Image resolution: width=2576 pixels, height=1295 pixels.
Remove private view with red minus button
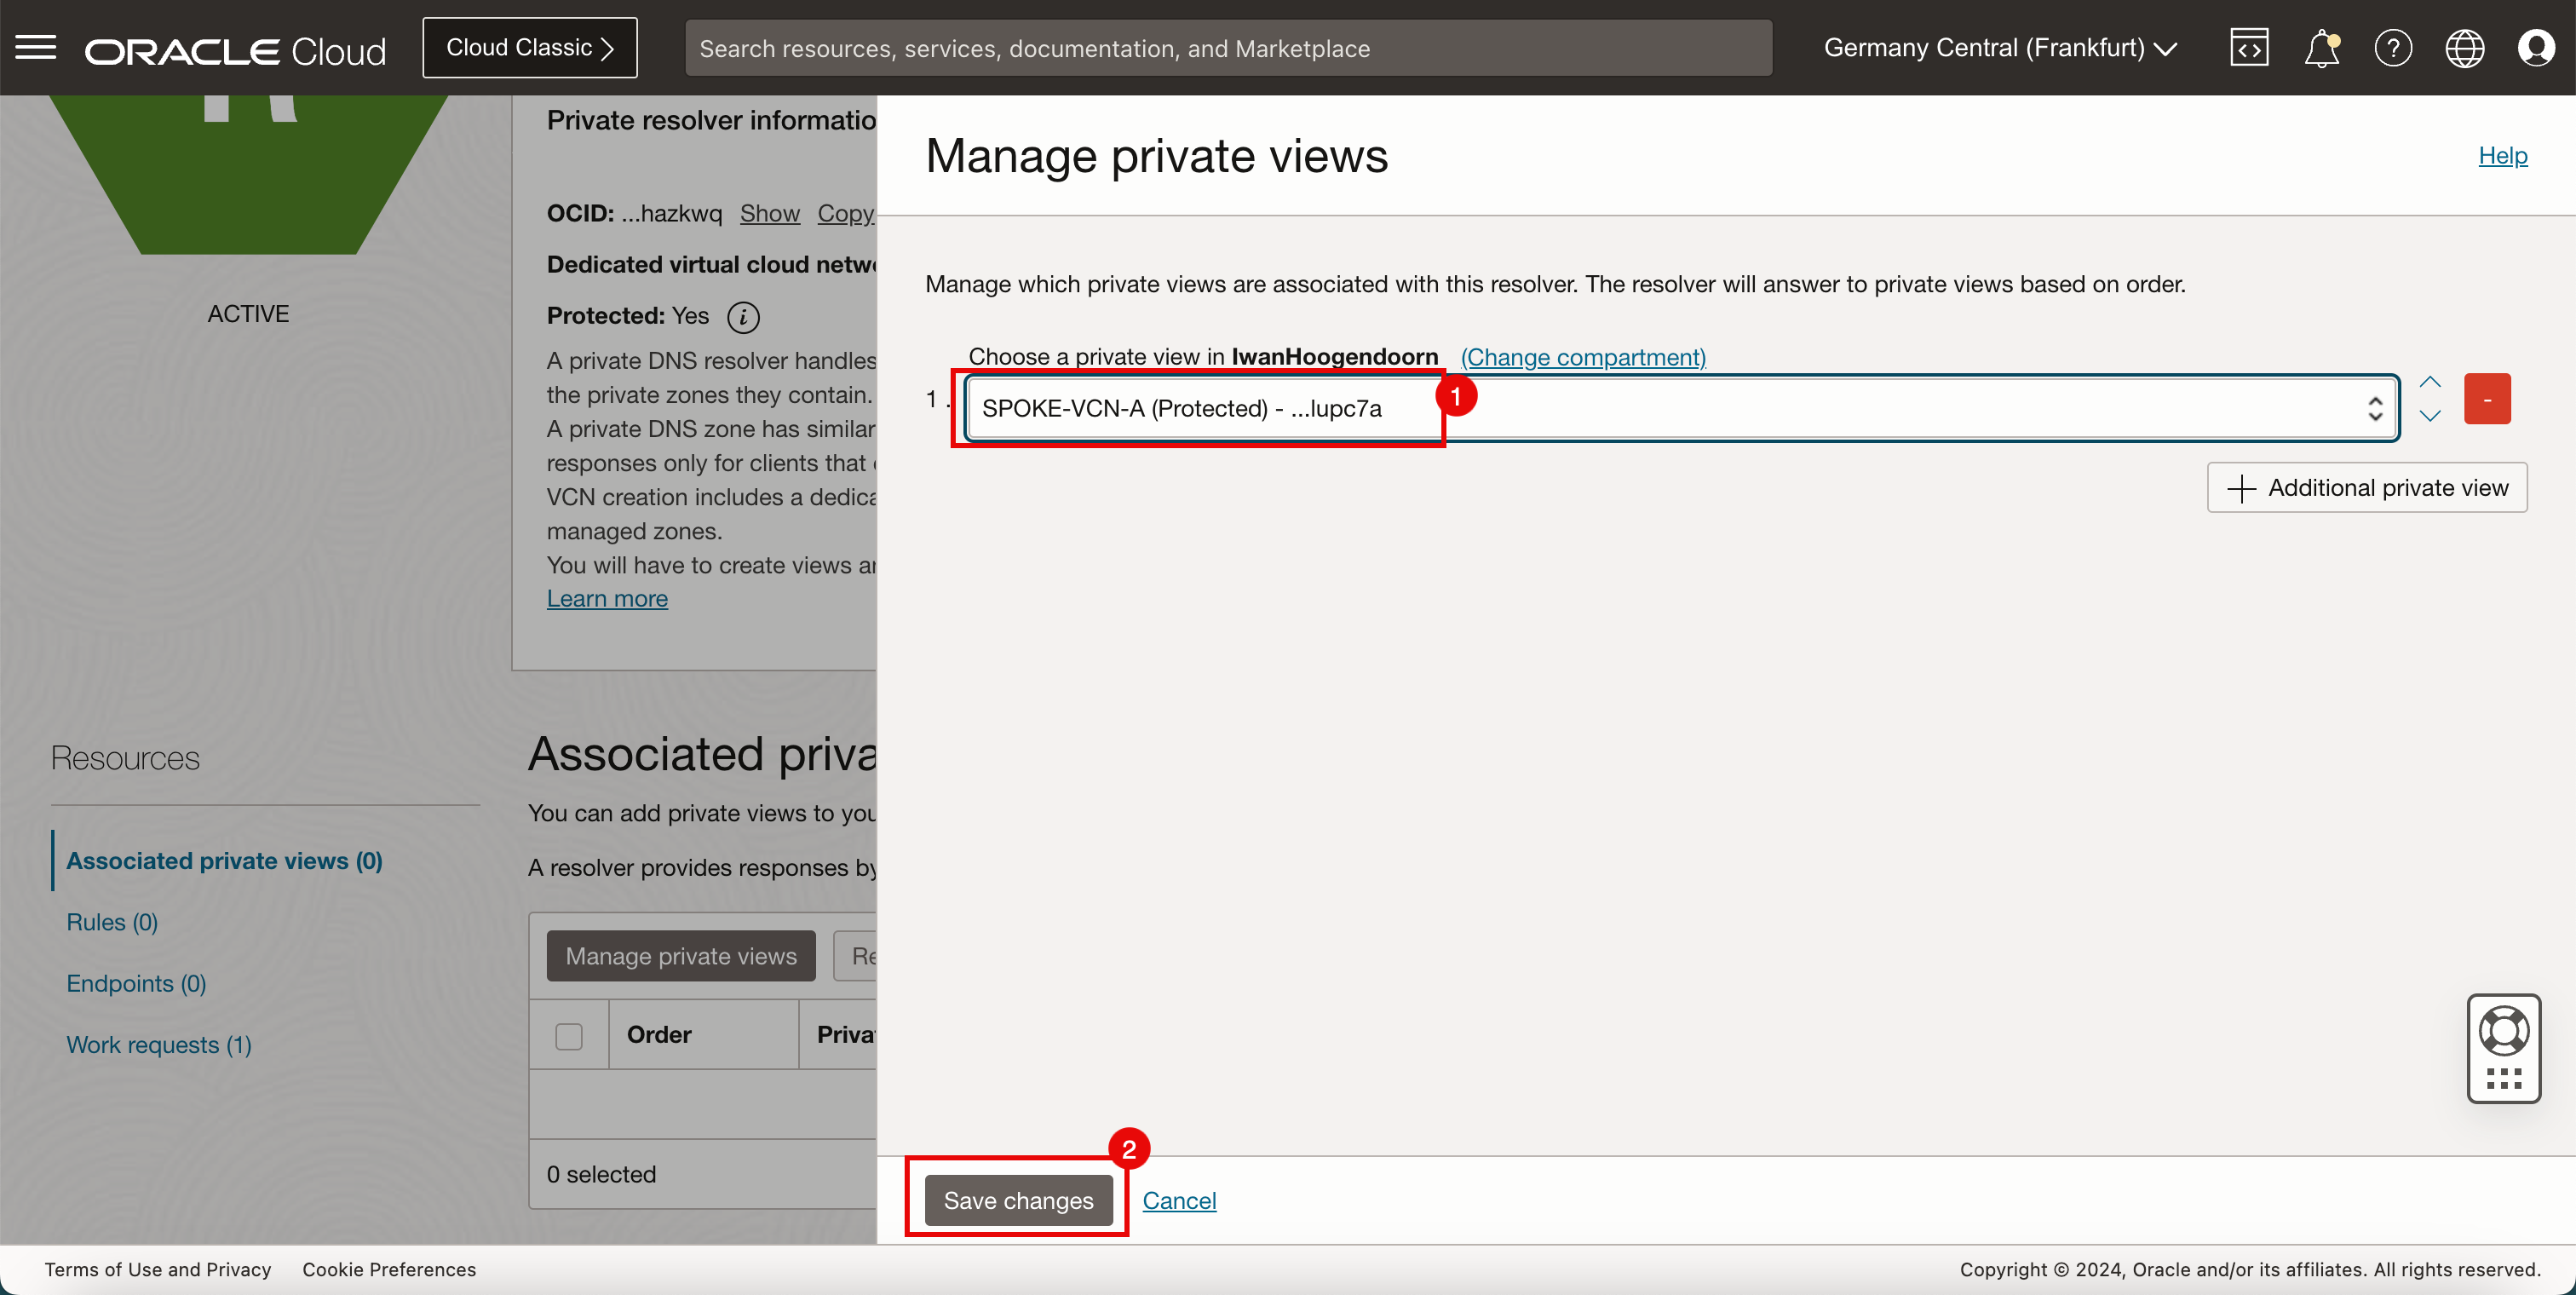[2487, 399]
